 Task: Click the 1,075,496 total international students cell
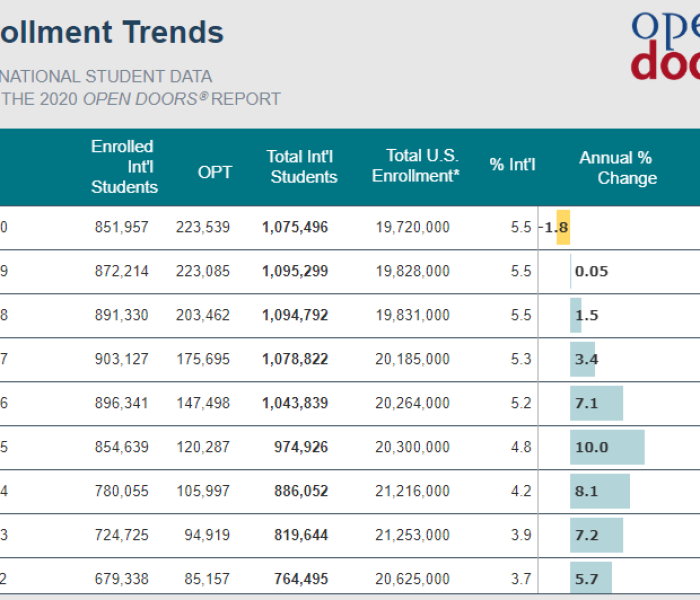[x=295, y=227]
